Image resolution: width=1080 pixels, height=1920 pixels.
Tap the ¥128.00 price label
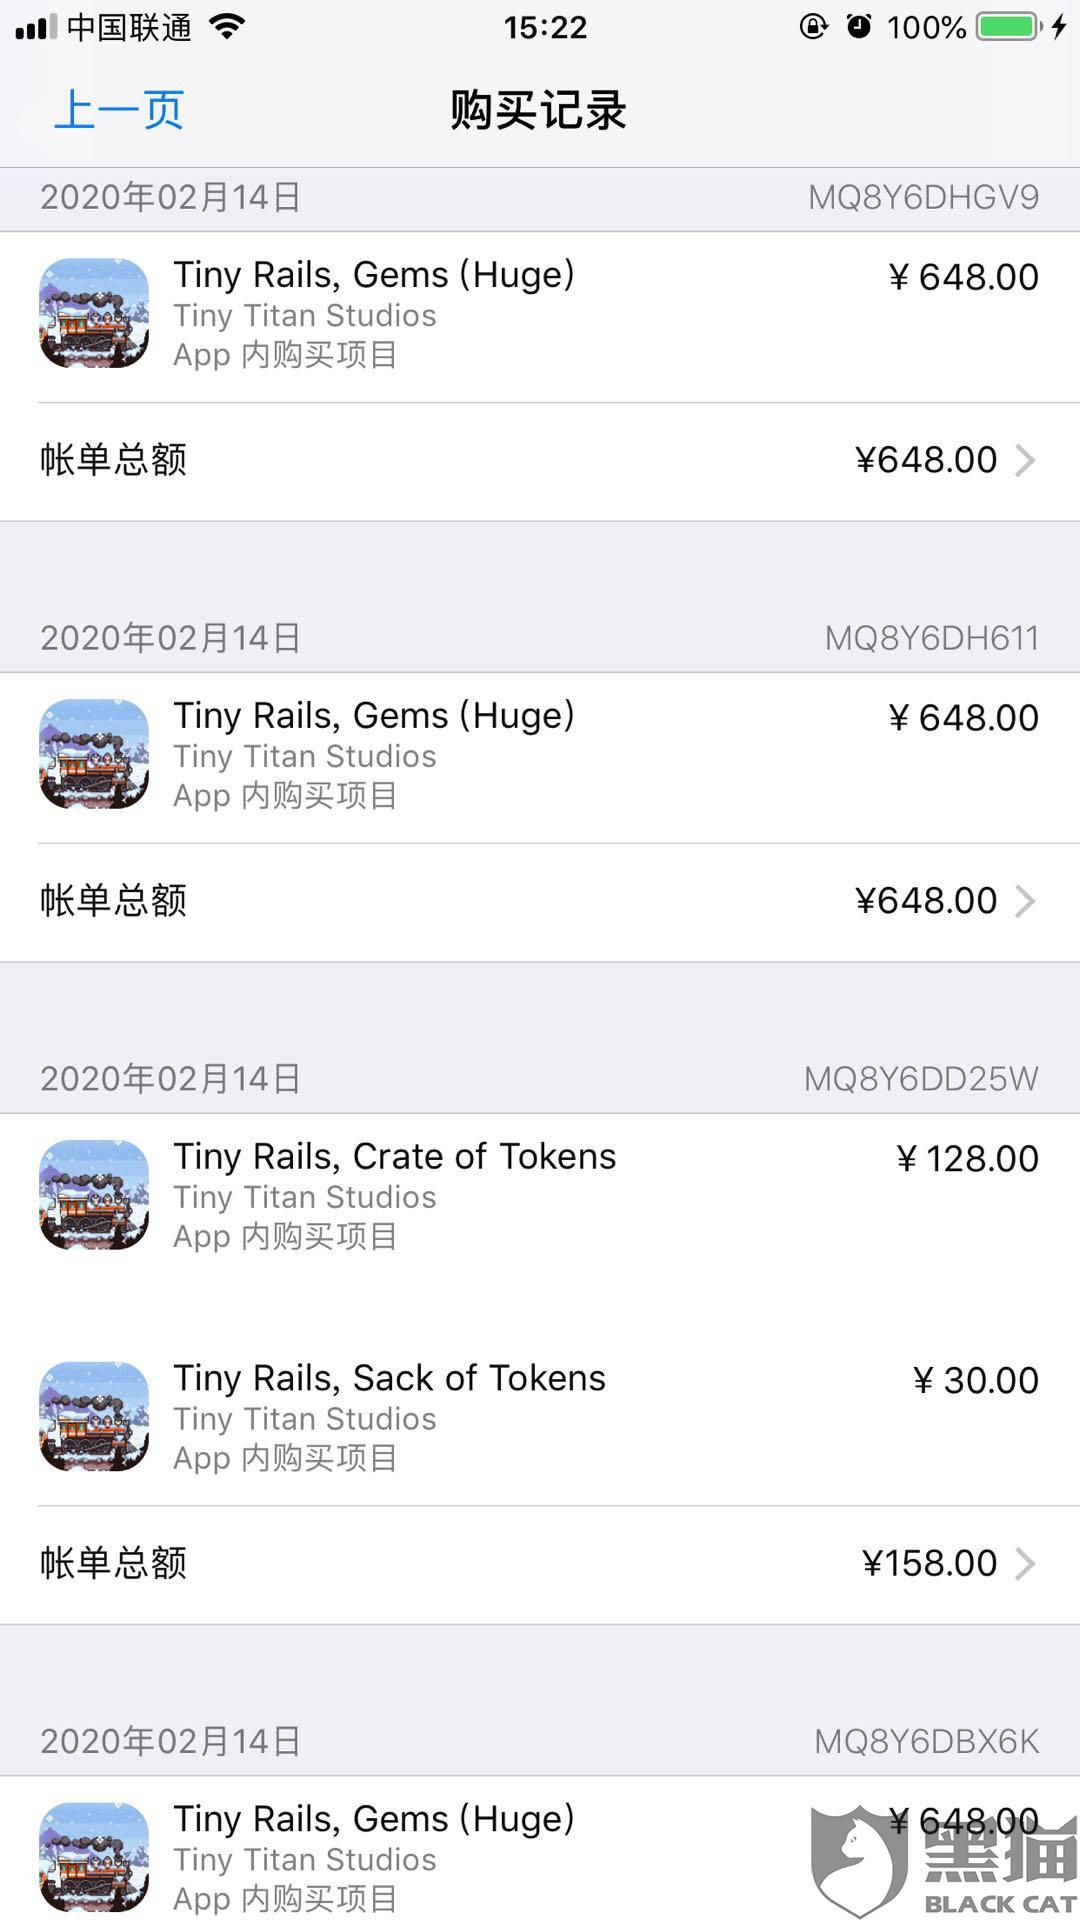tap(967, 1159)
